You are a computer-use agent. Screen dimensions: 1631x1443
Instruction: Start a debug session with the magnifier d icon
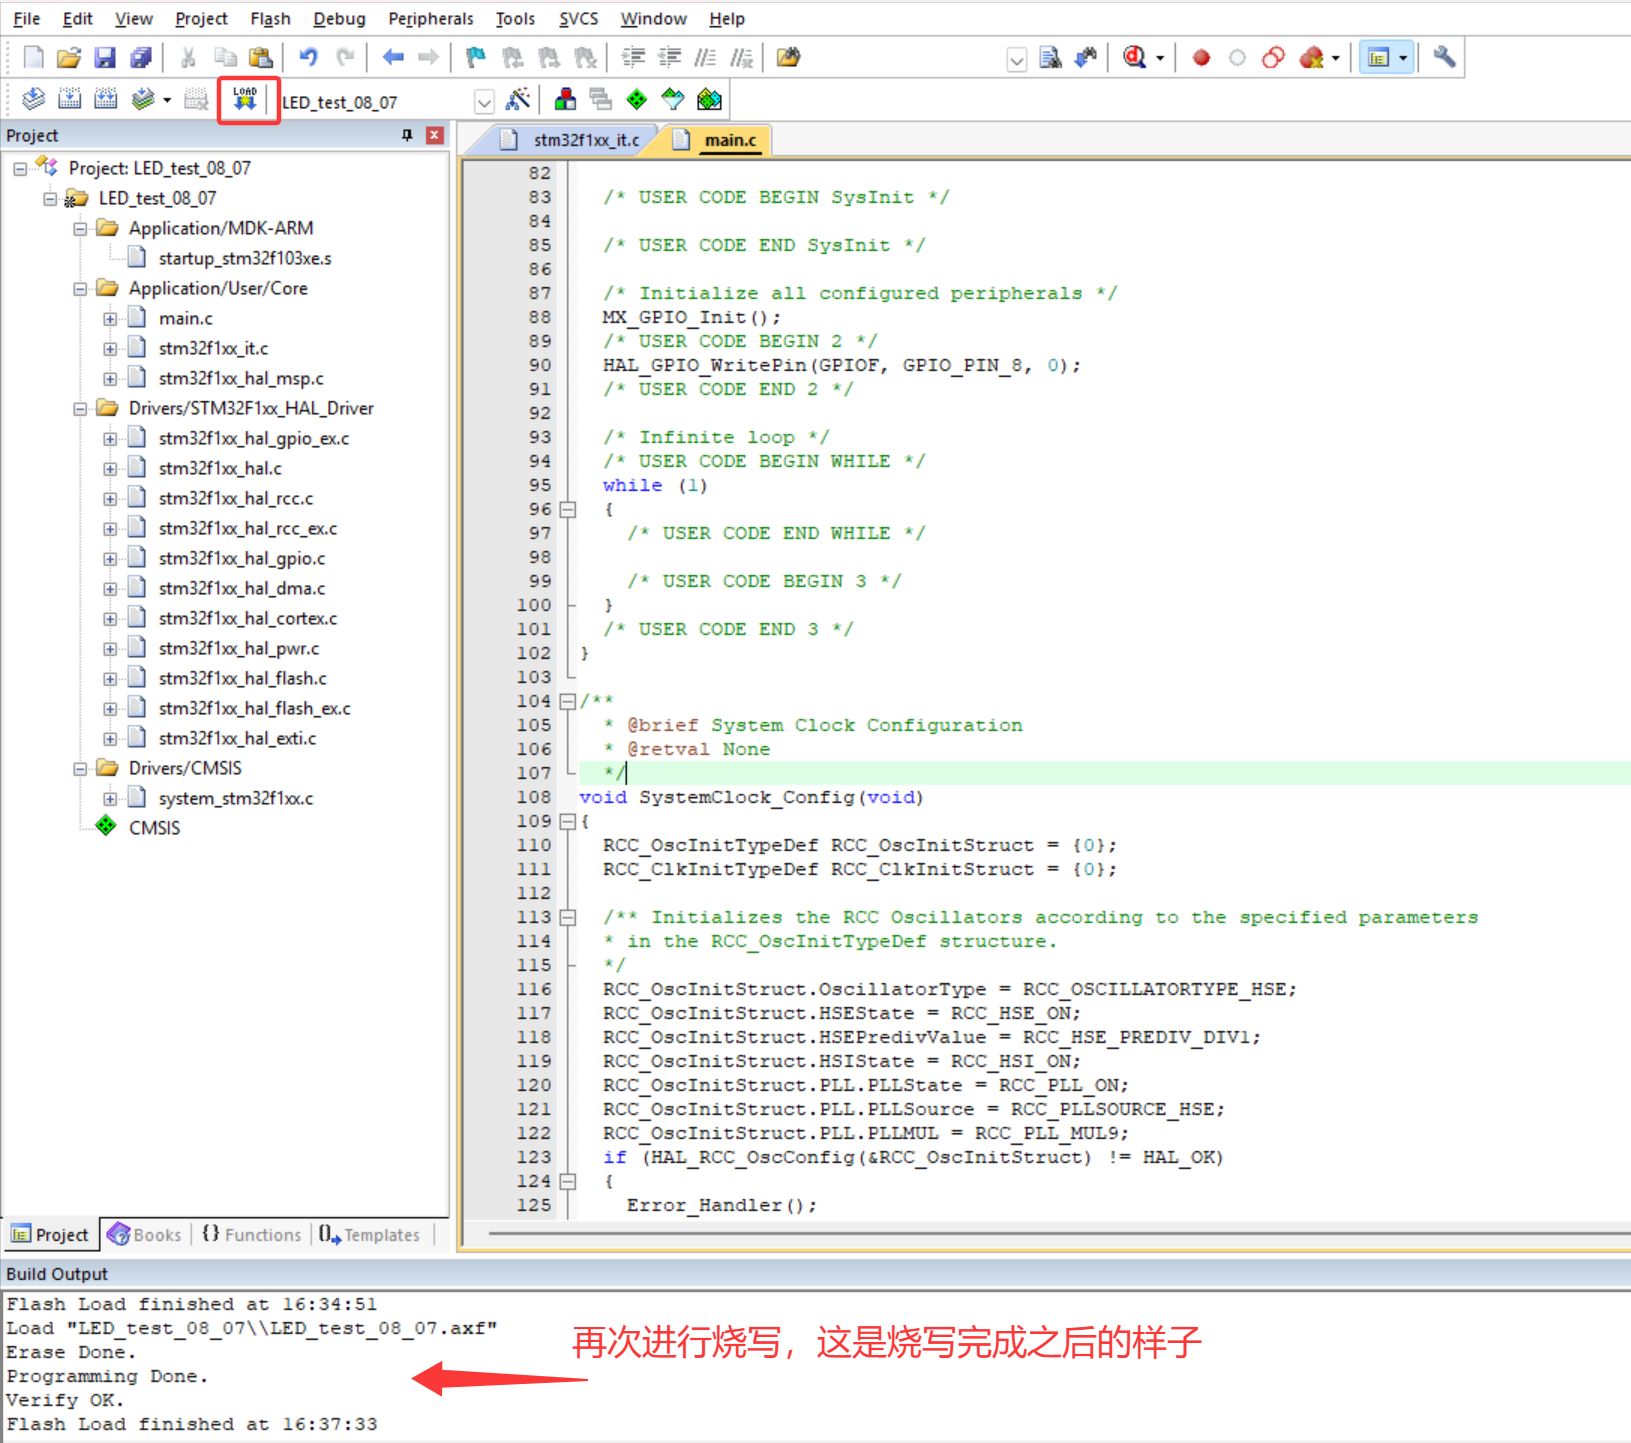(1134, 58)
